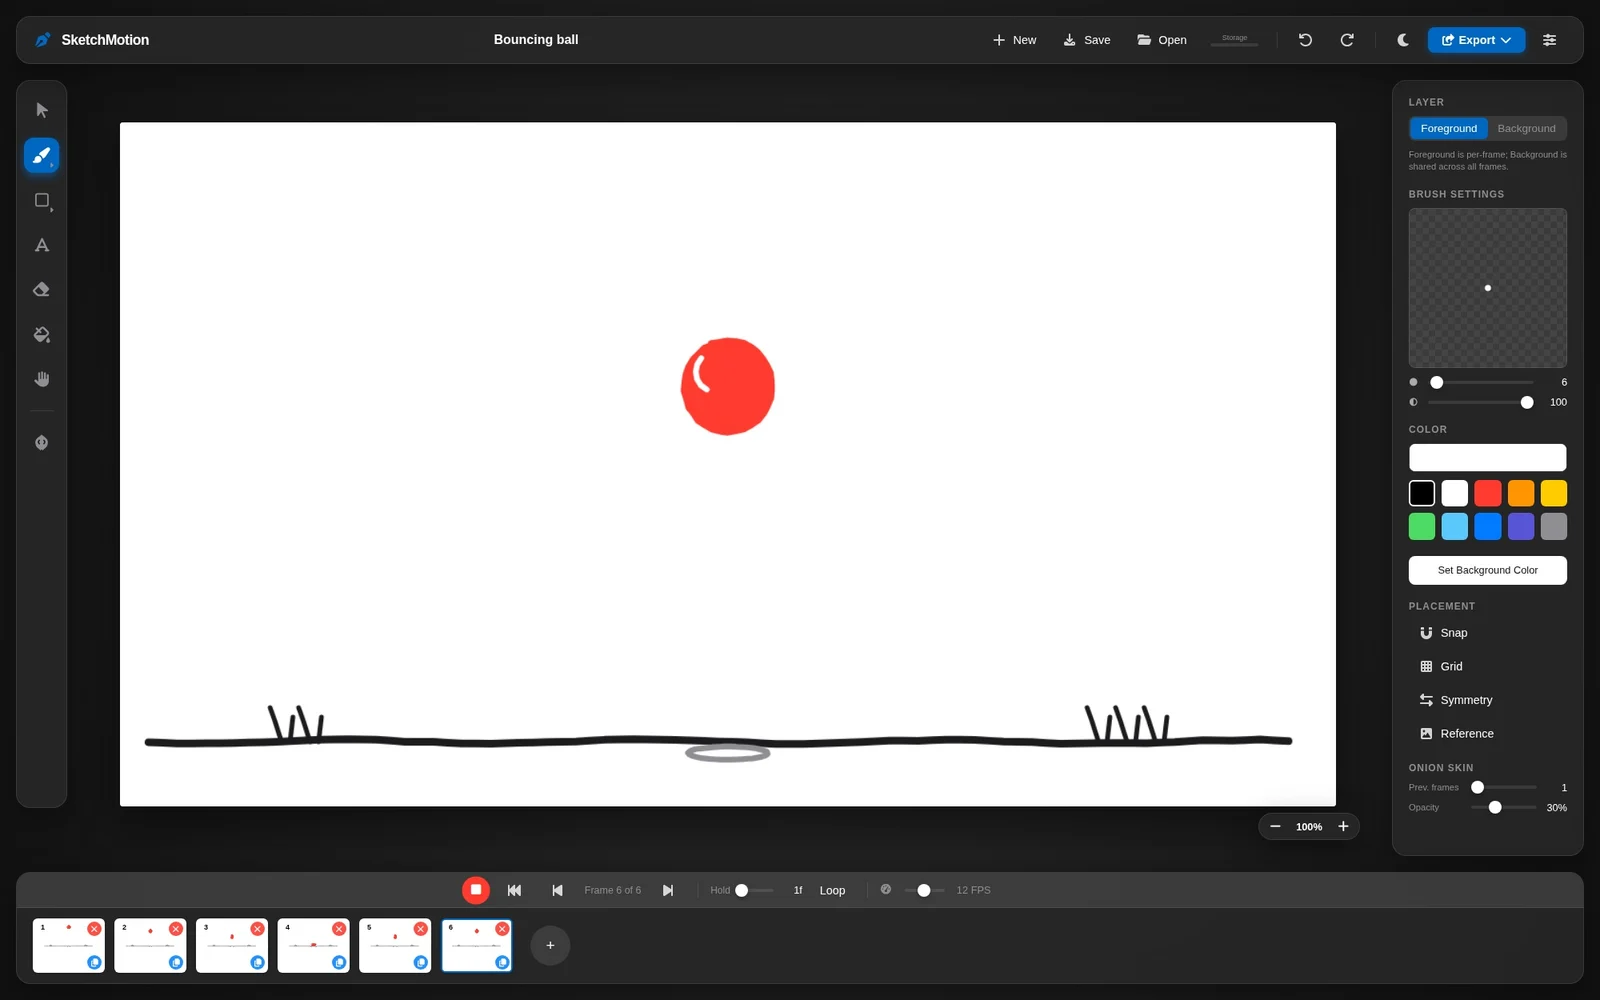Open the Export dropdown
This screenshot has width=1600, height=1000.
[1476, 40]
